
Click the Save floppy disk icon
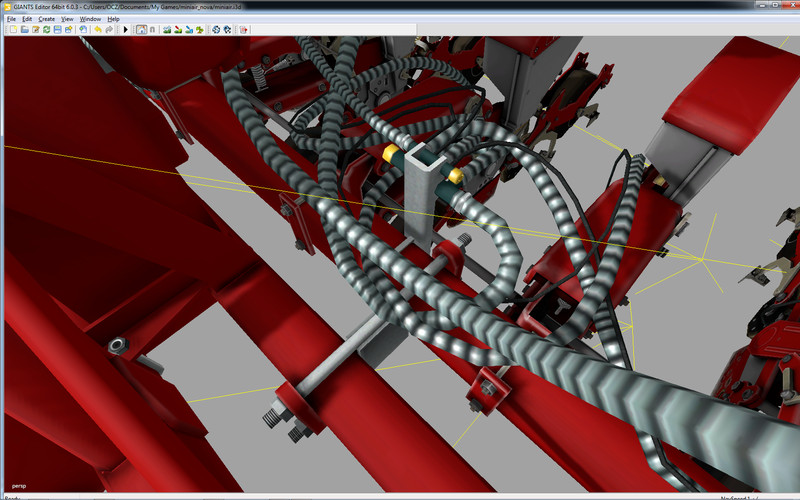tap(57, 30)
